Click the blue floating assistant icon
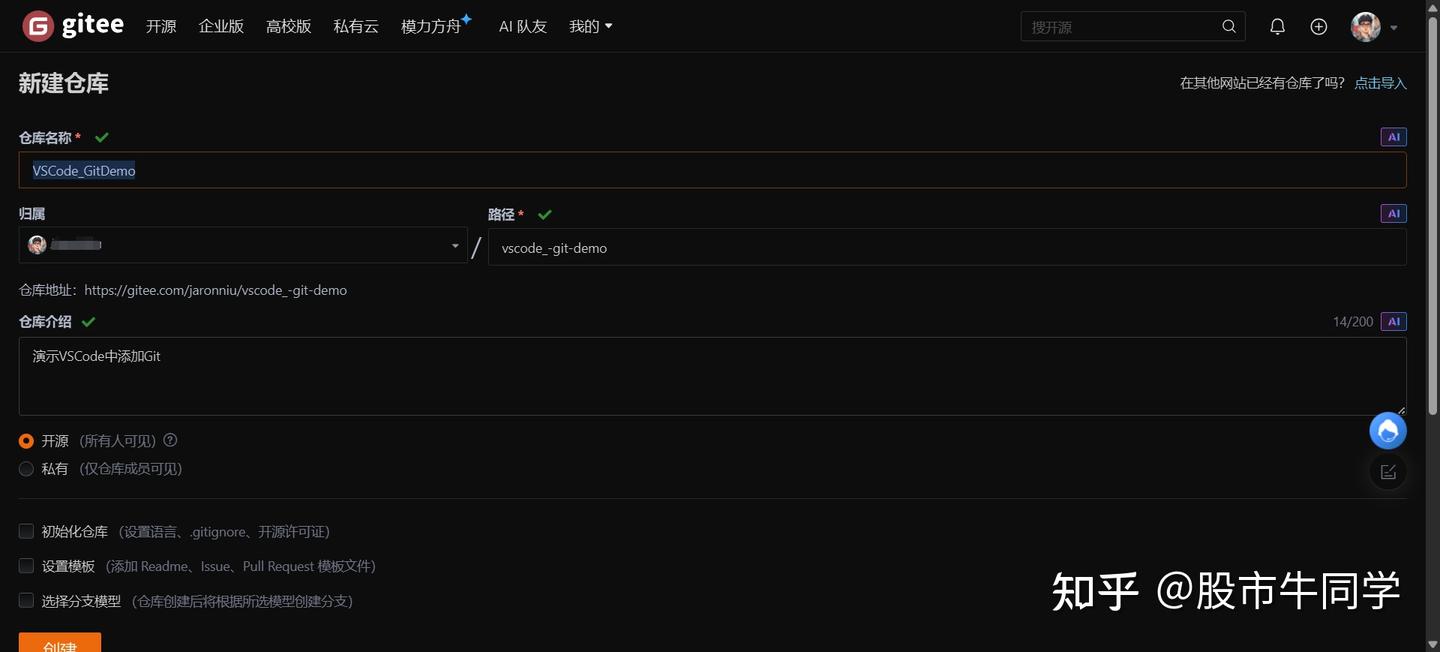The width and height of the screenshot is (1440, 652). [1387, 430]
